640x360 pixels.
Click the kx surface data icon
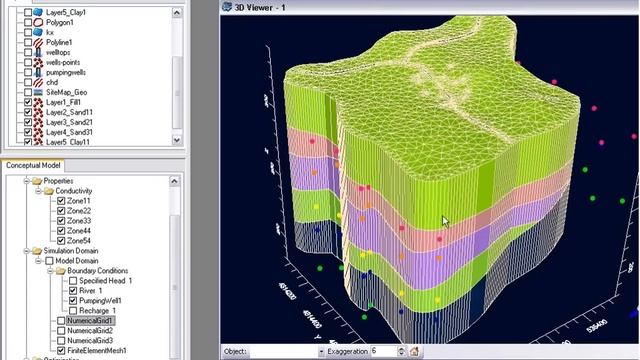38,32
